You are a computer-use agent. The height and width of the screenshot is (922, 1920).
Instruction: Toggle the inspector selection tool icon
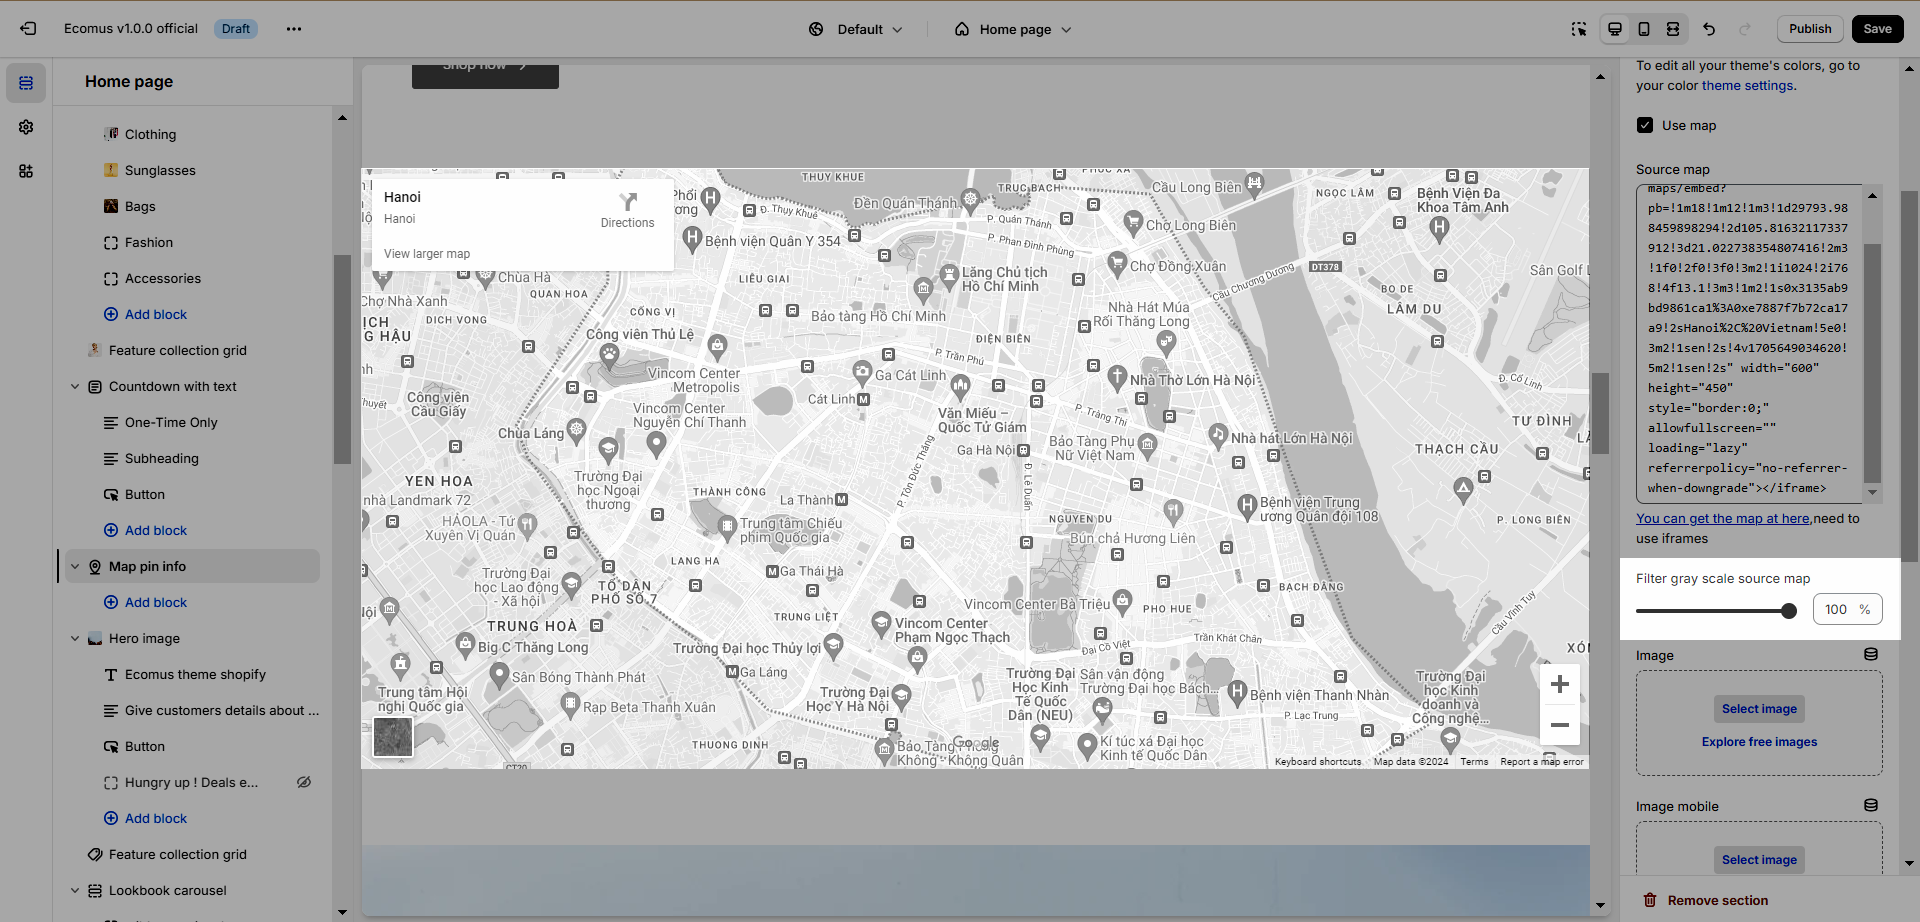1578,29
